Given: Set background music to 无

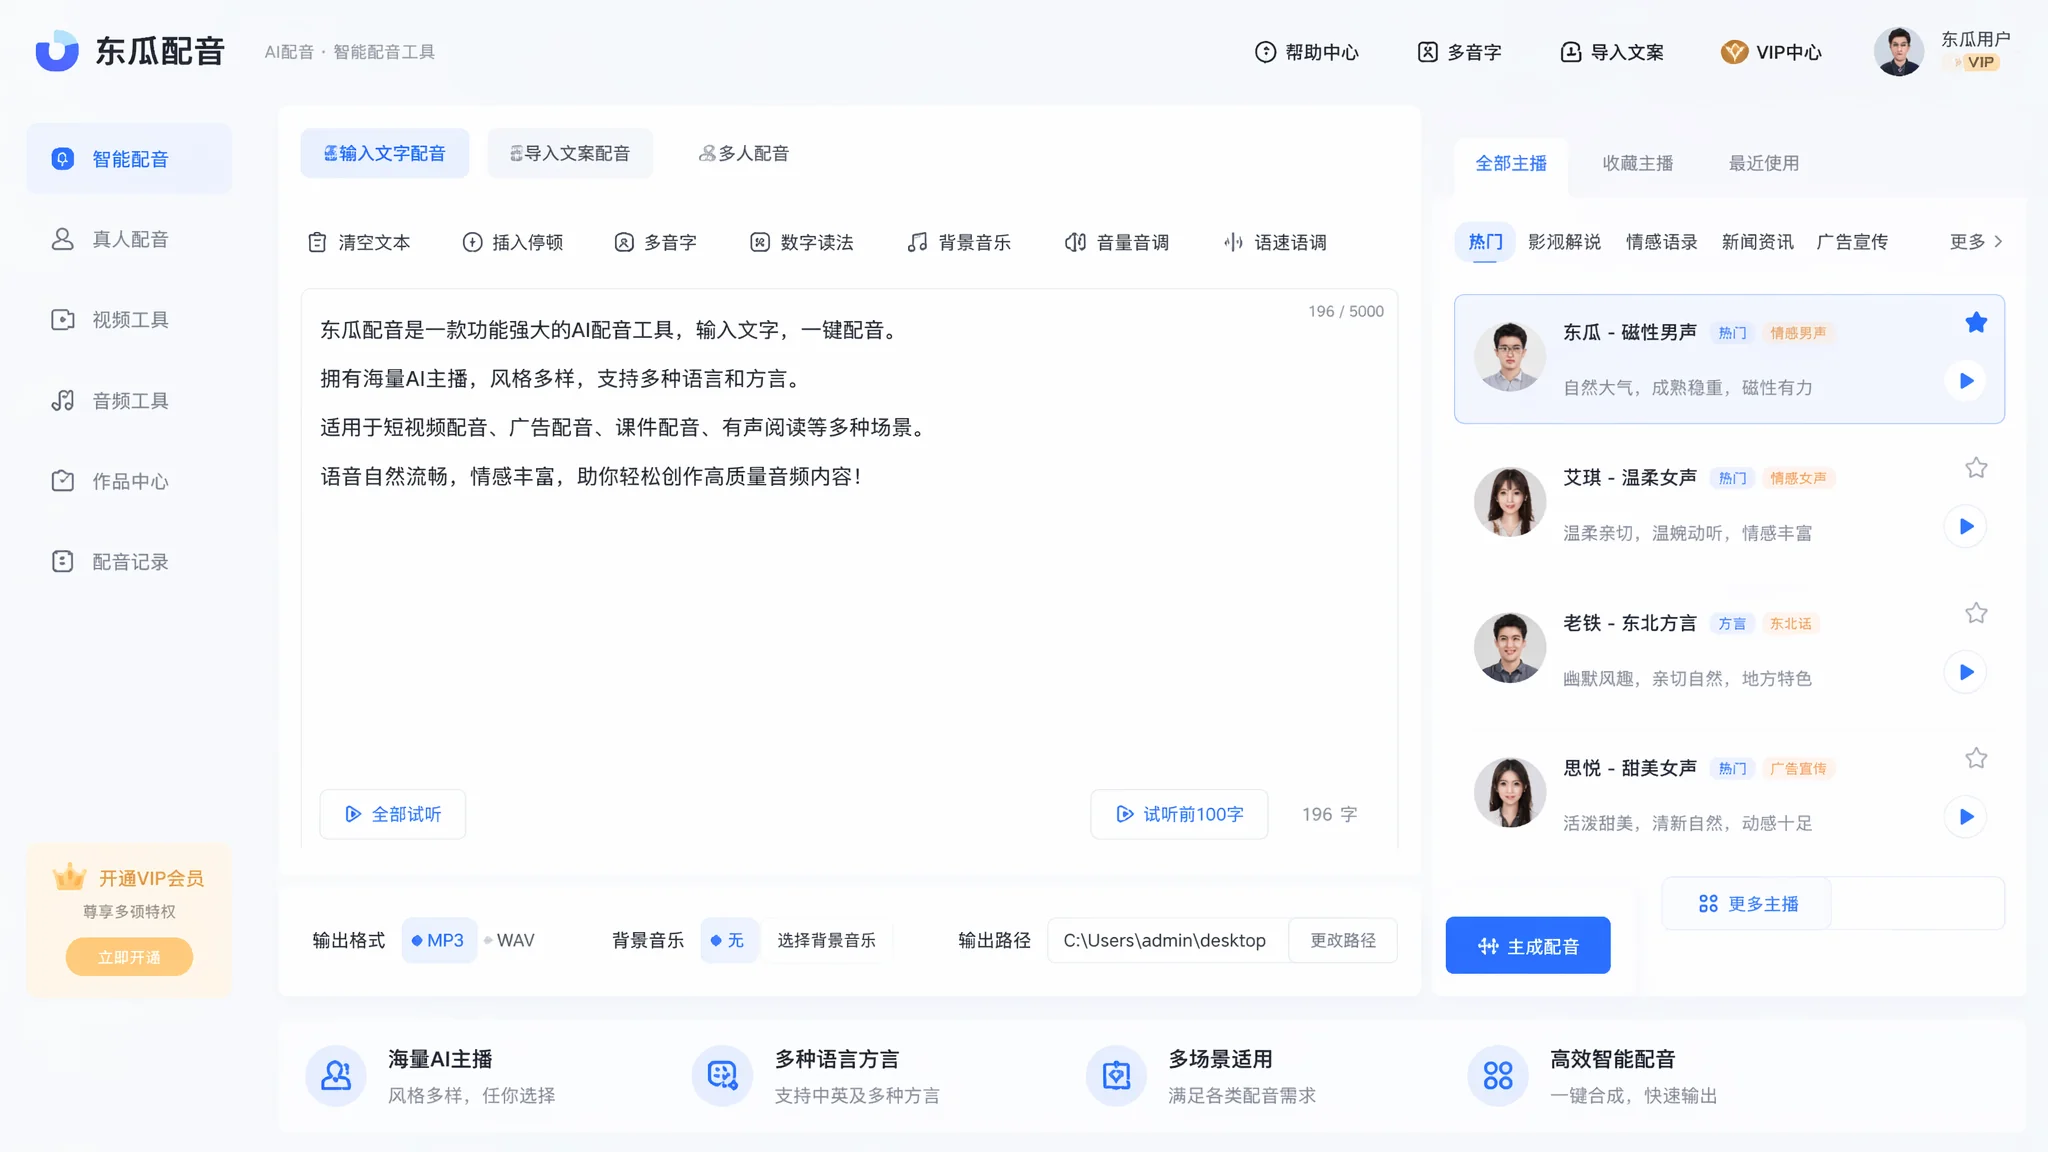Looking at the screenshot, I should 728,940.
